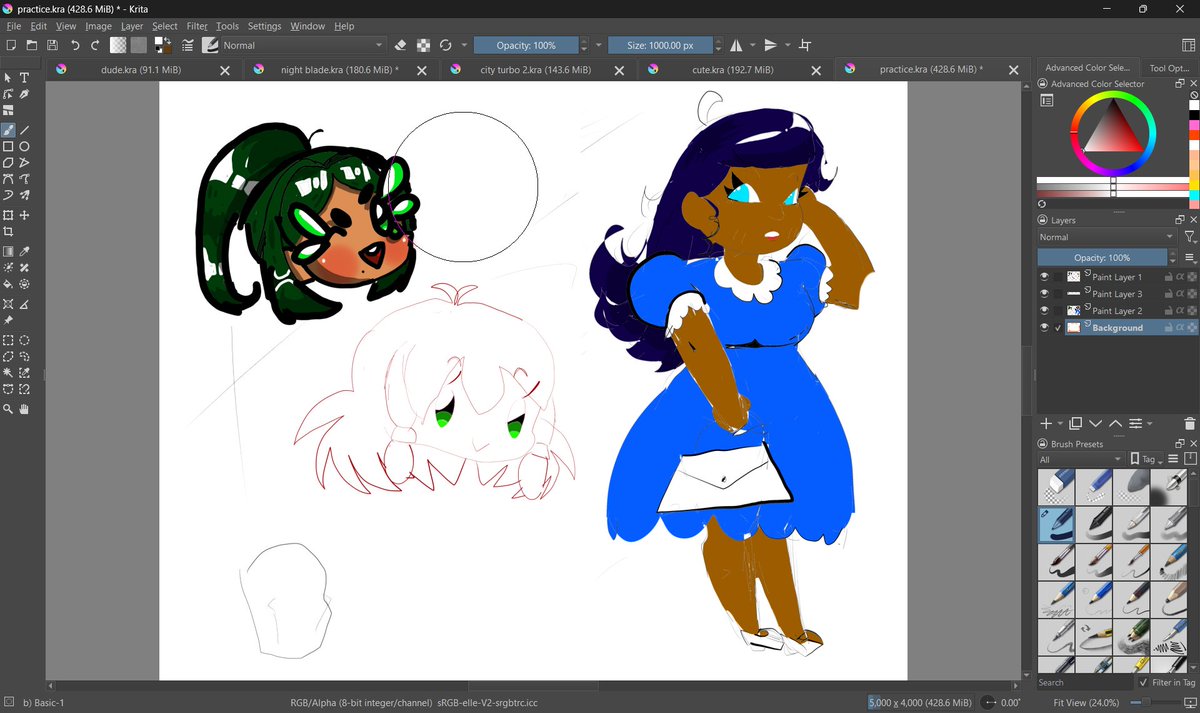Click the Undo arrow icon

[x=75, y=45]
